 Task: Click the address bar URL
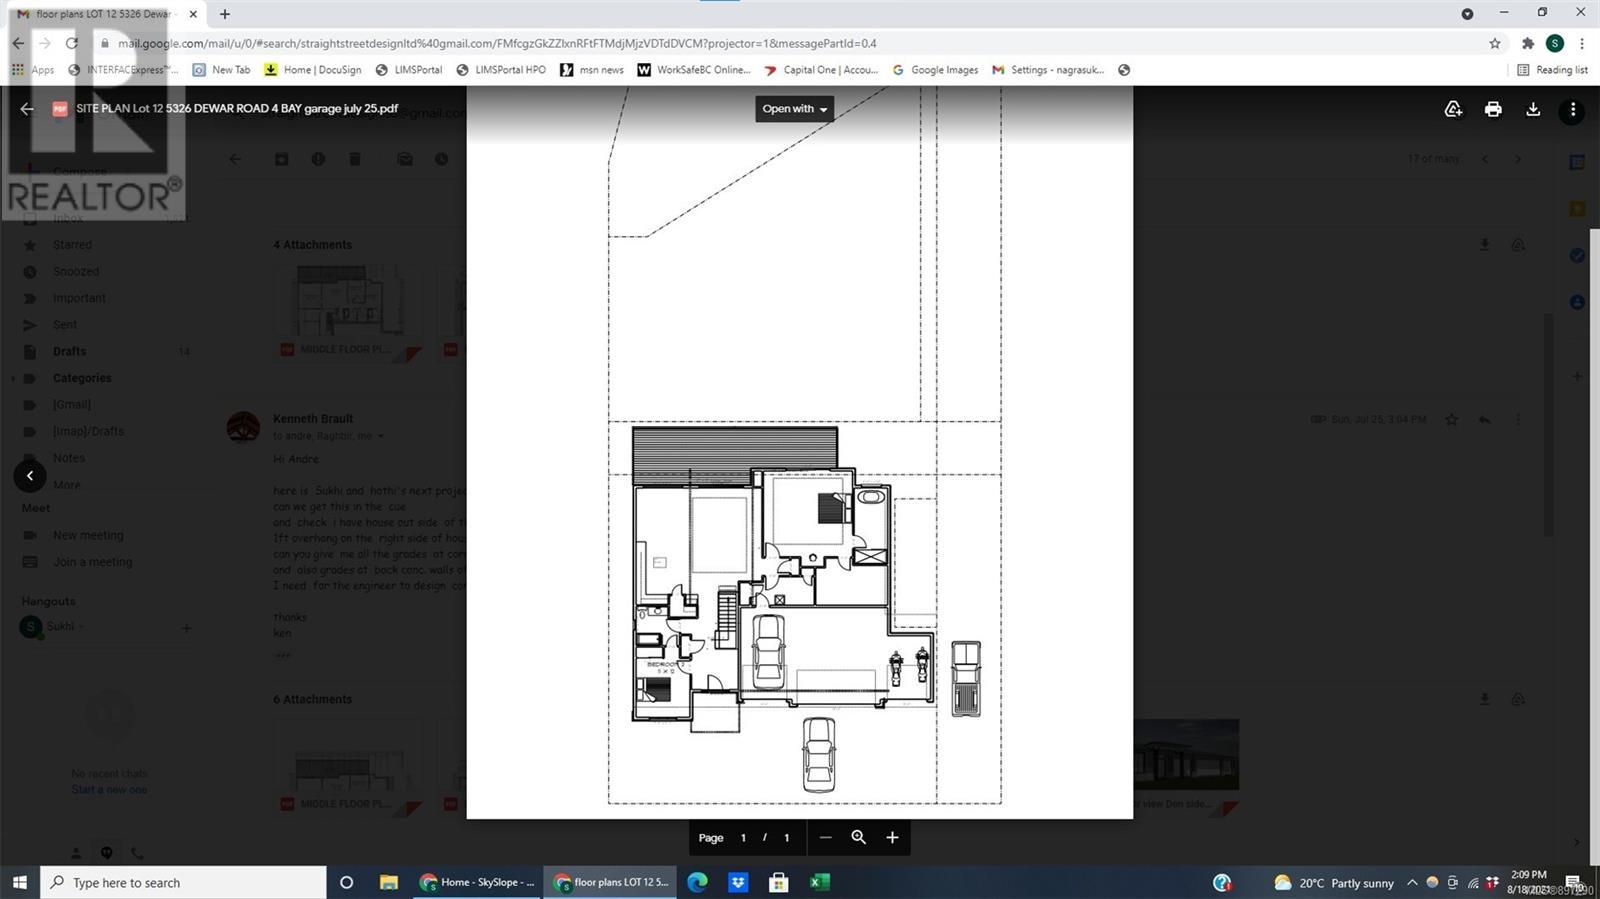coord(497,43)
